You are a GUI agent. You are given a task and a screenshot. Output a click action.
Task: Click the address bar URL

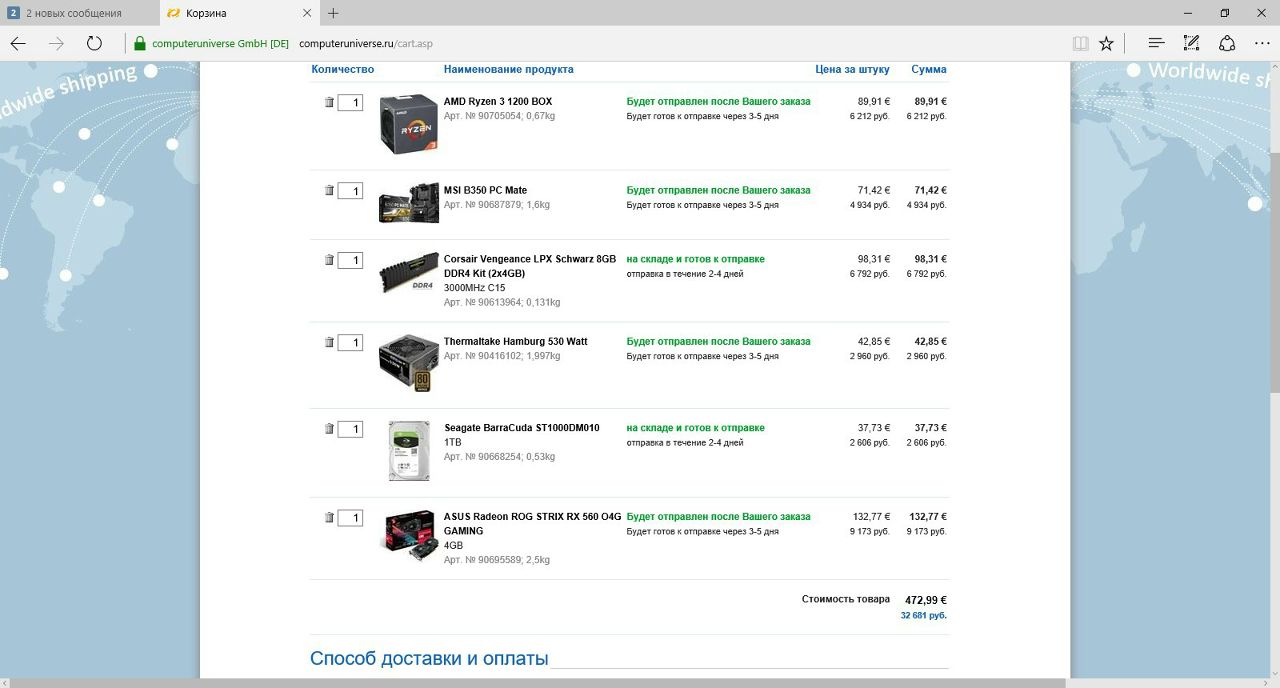coord(365,44)
